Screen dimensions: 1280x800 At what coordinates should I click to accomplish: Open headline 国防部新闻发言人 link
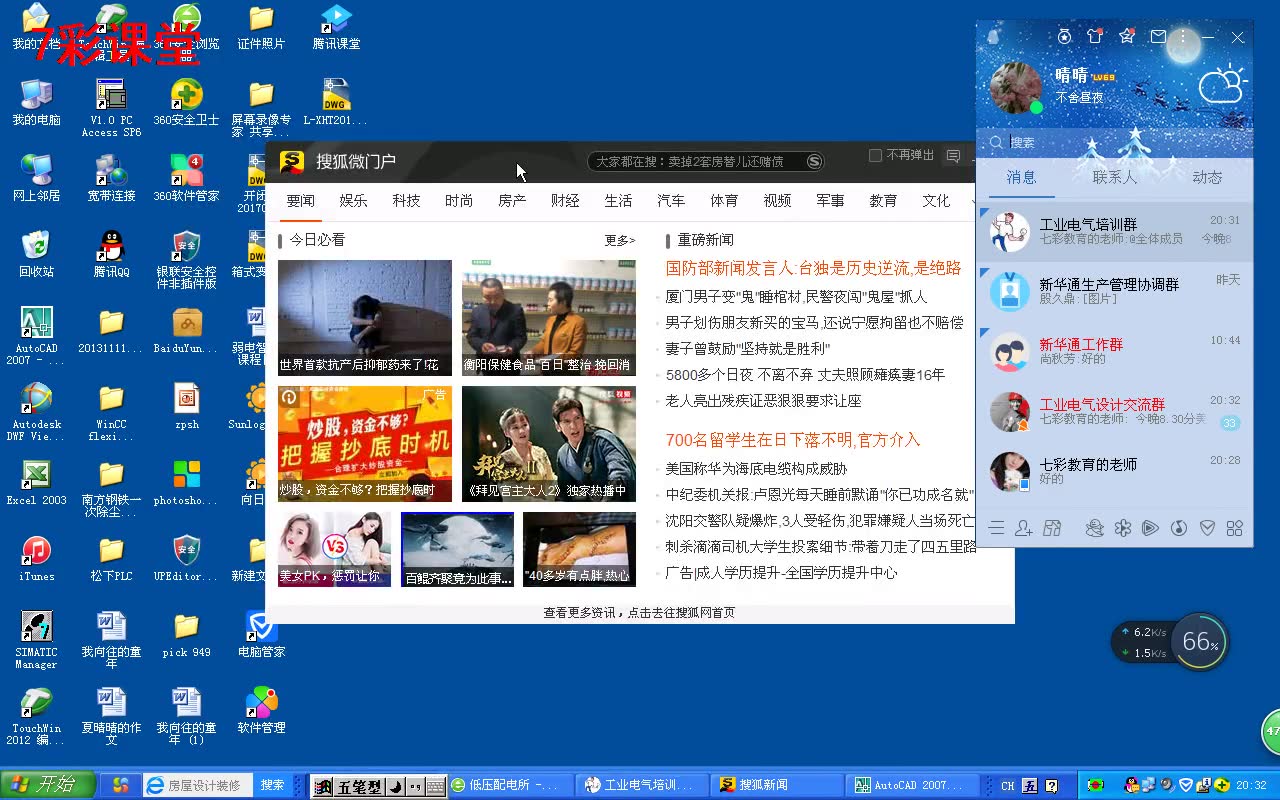coord(813,268)
